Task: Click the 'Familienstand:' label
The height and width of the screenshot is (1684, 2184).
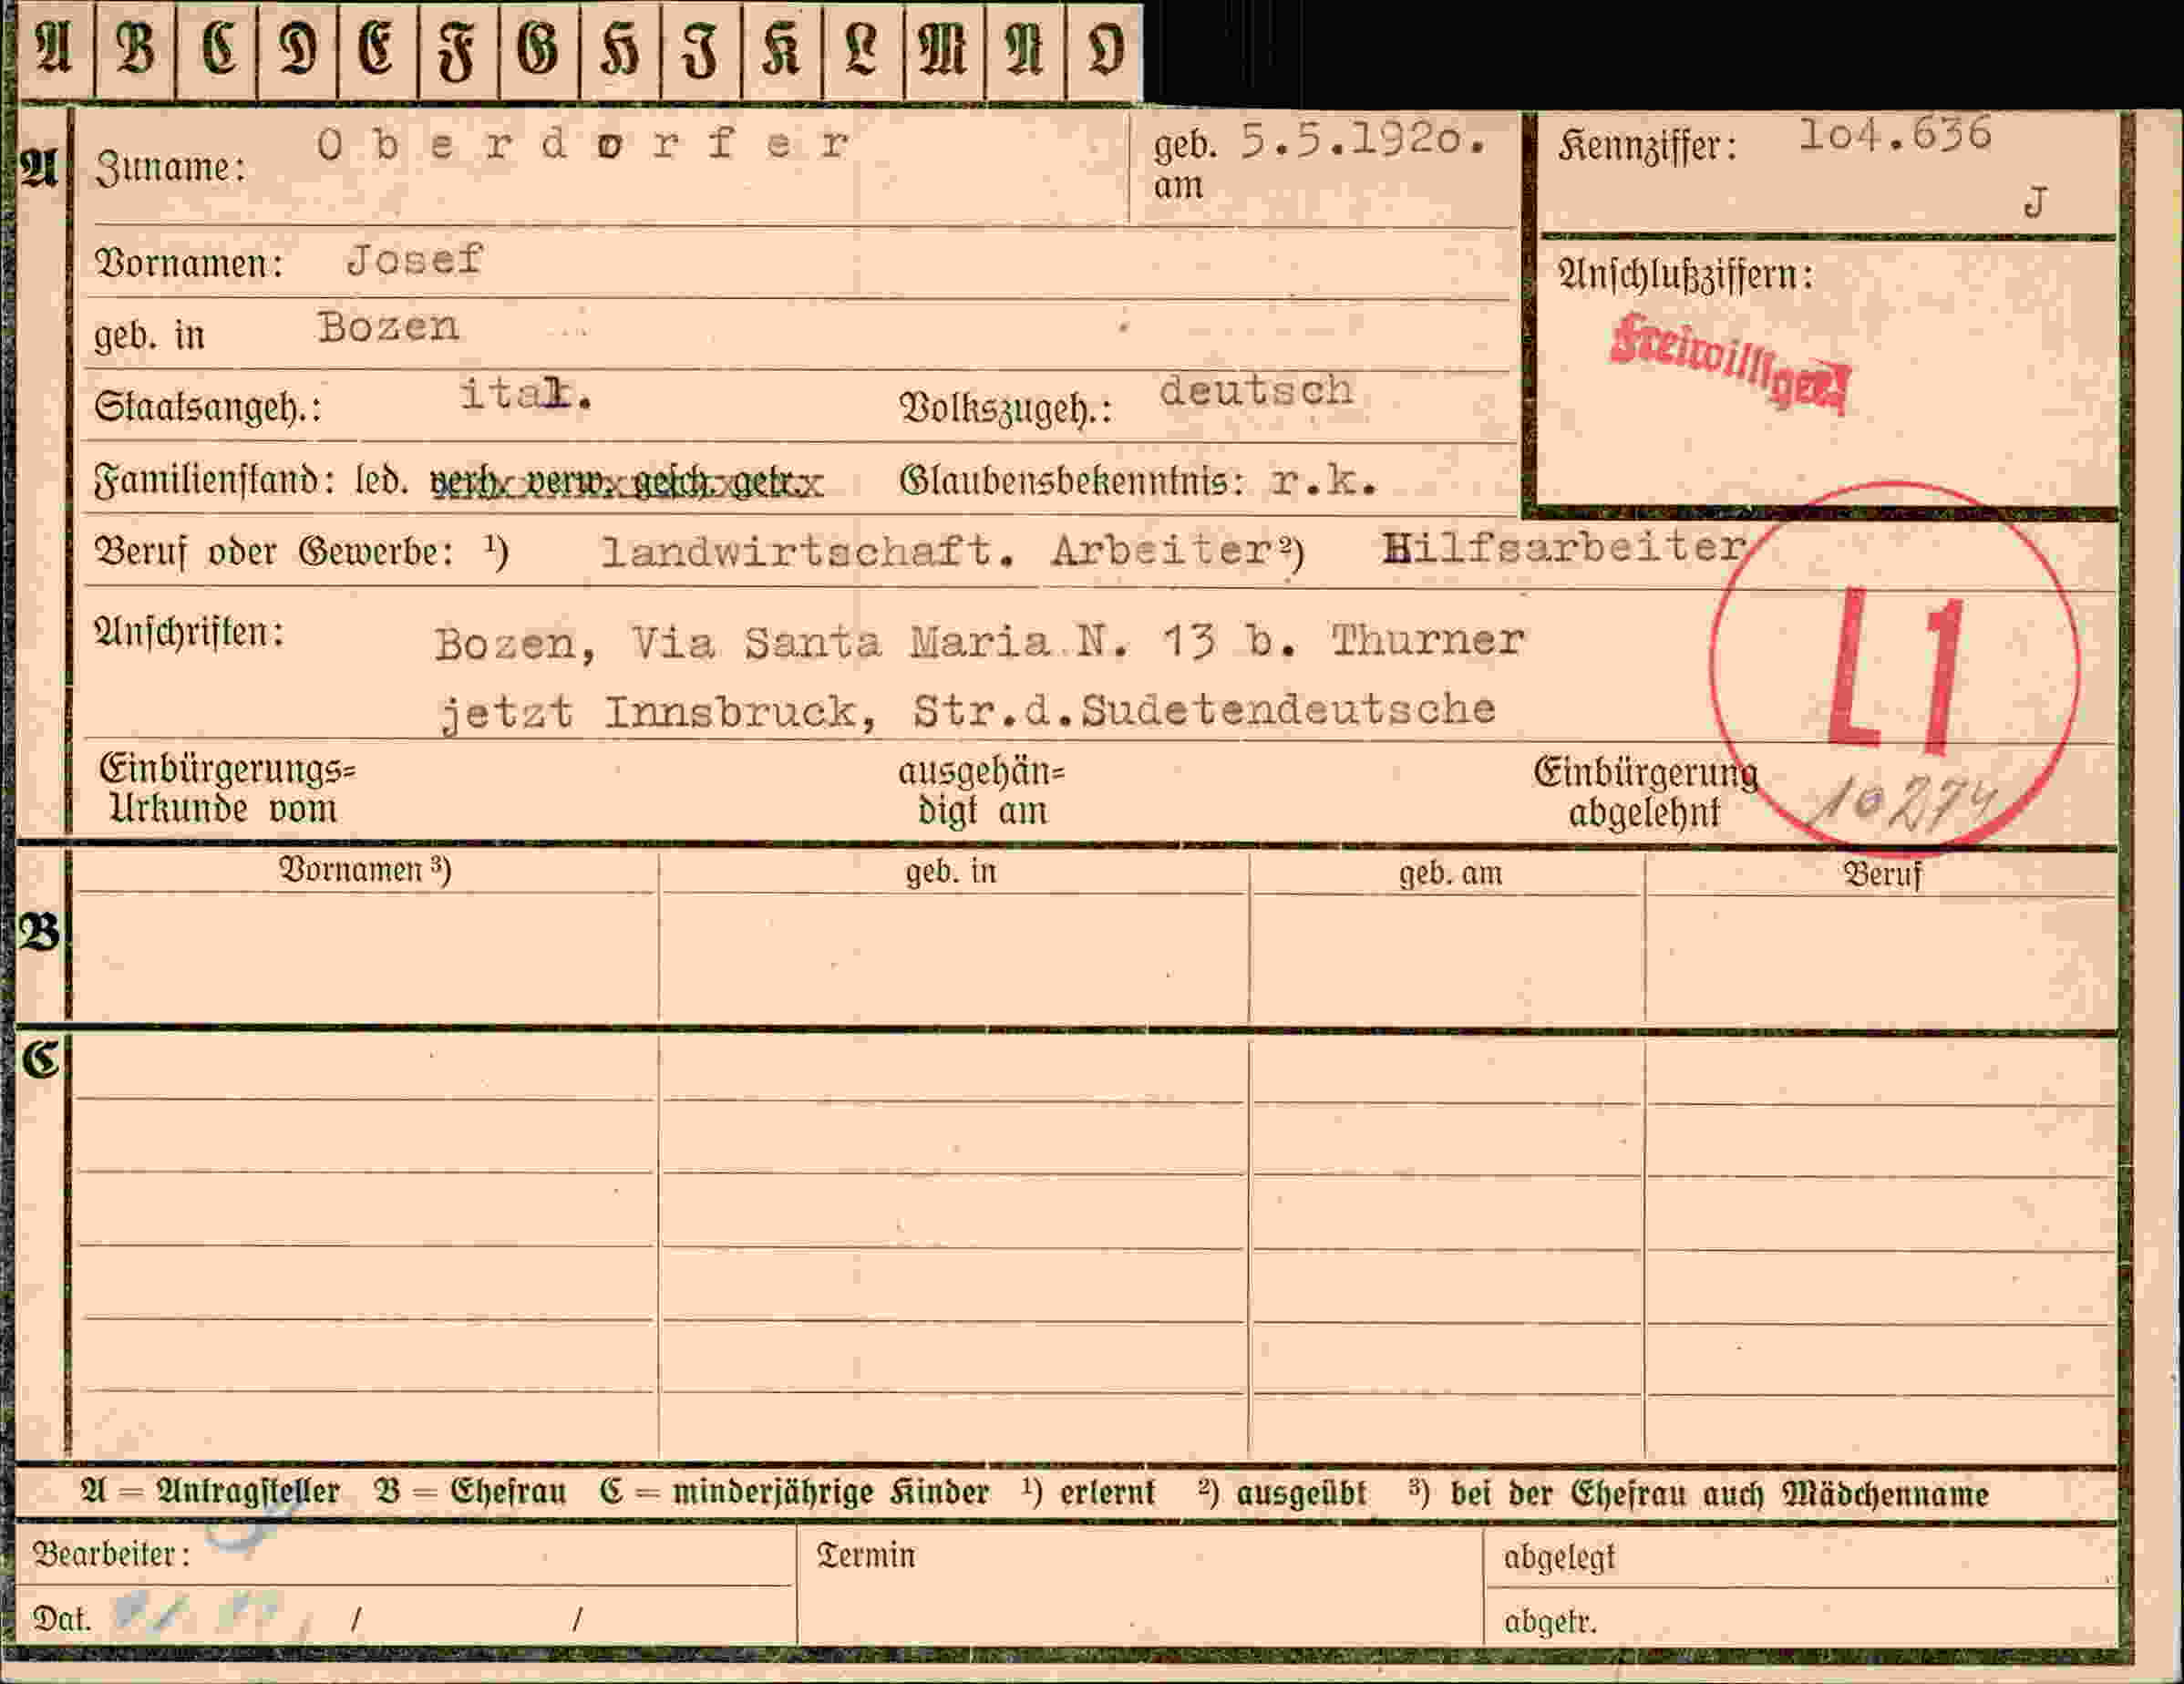Action: (x=214, y=481)
